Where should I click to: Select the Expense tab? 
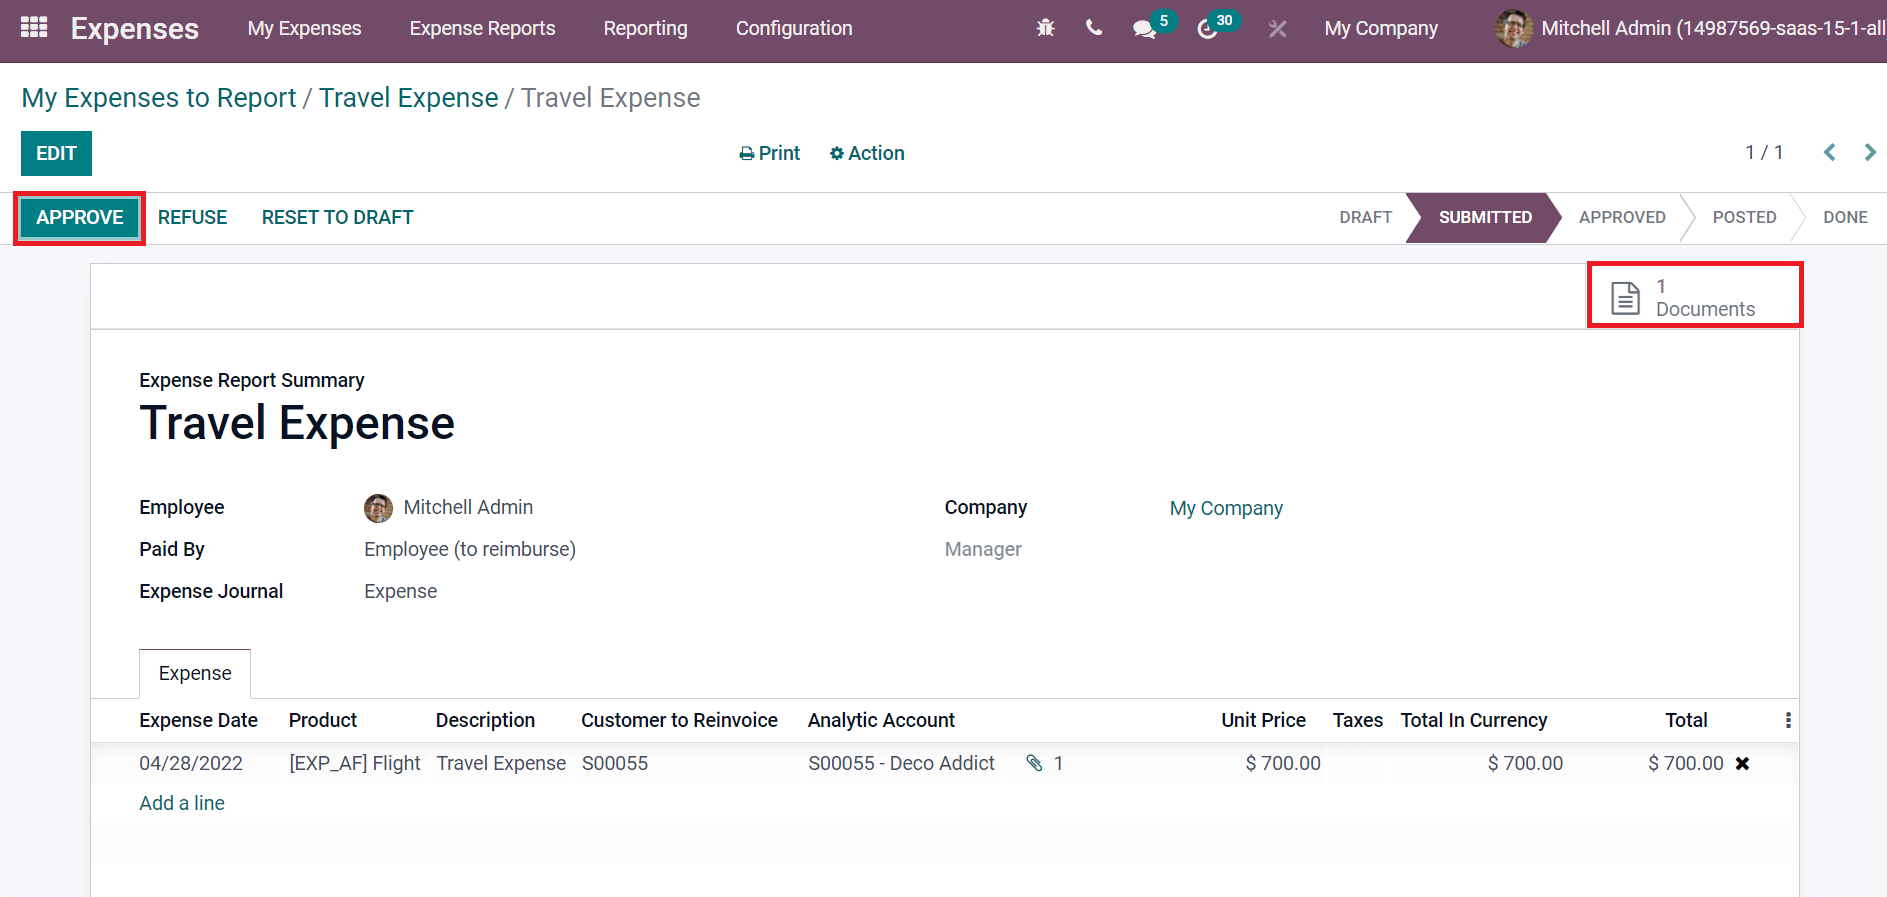(195, 673)
